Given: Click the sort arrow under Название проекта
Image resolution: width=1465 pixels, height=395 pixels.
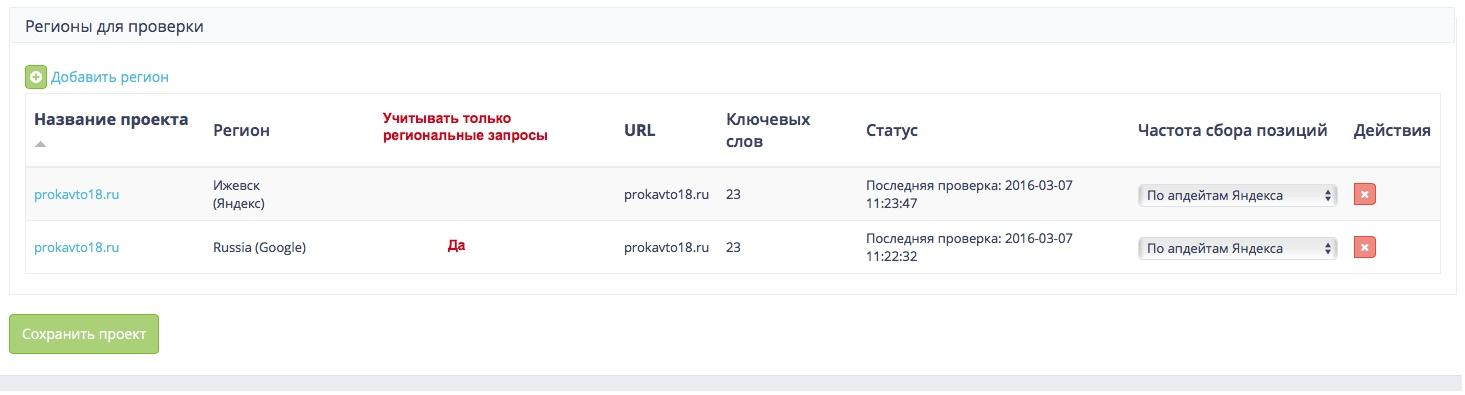Looking at the screenshot, I should [x=40, y=144].
